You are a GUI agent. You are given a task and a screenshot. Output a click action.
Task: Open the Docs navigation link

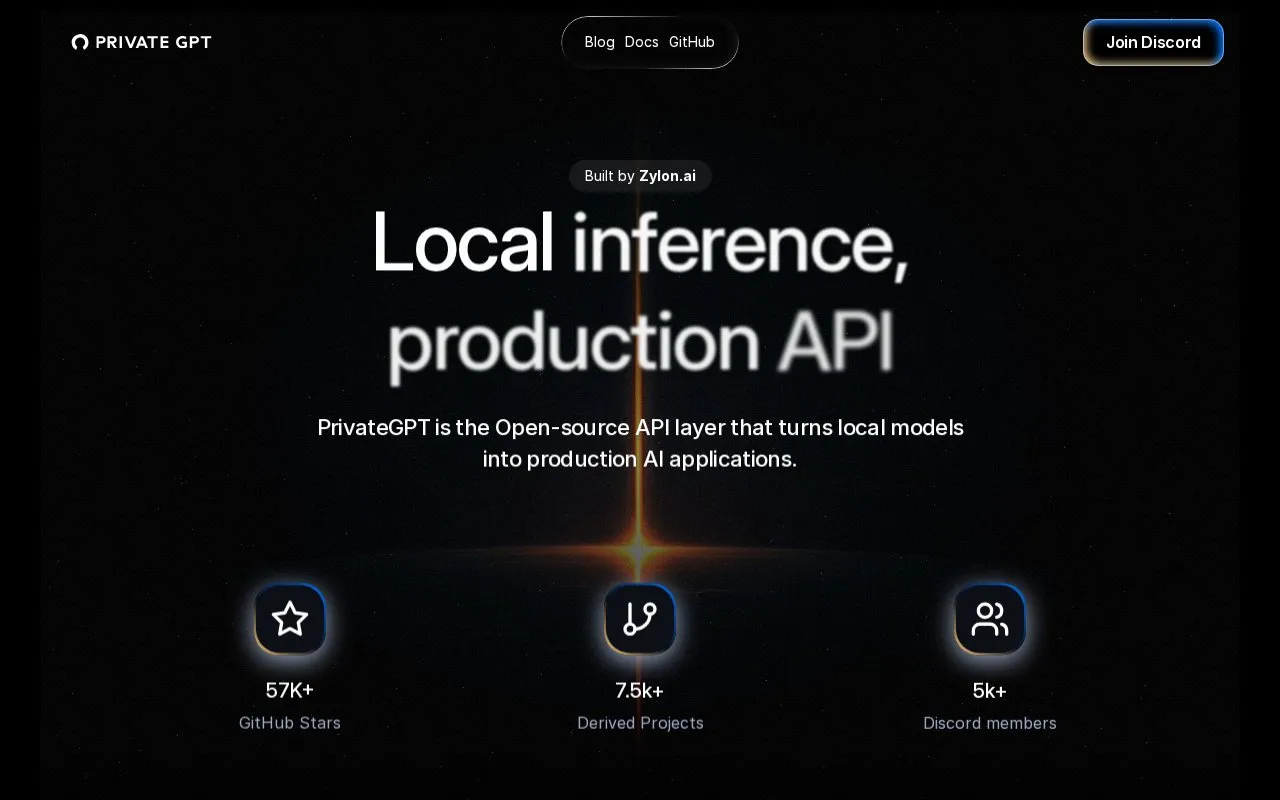coord(641,42)
